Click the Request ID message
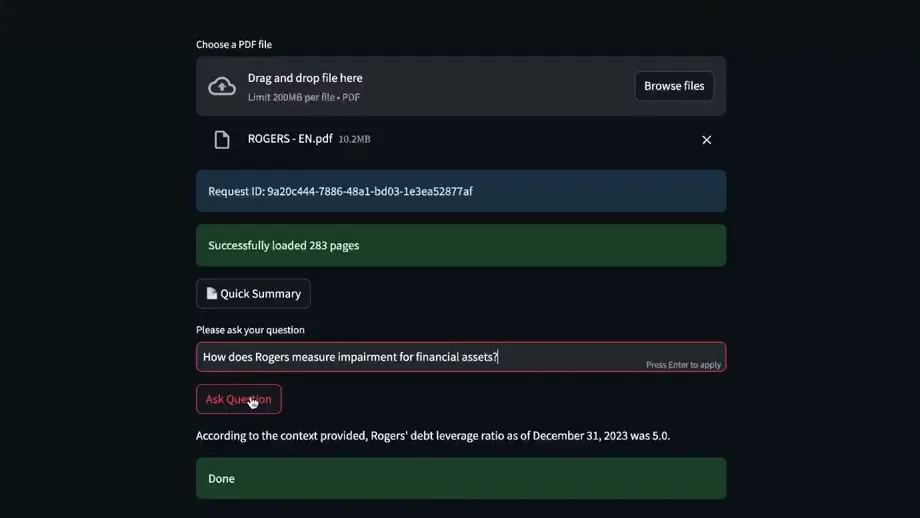The height and width of the screenshot is (518, 920). [x=461, y=191]
